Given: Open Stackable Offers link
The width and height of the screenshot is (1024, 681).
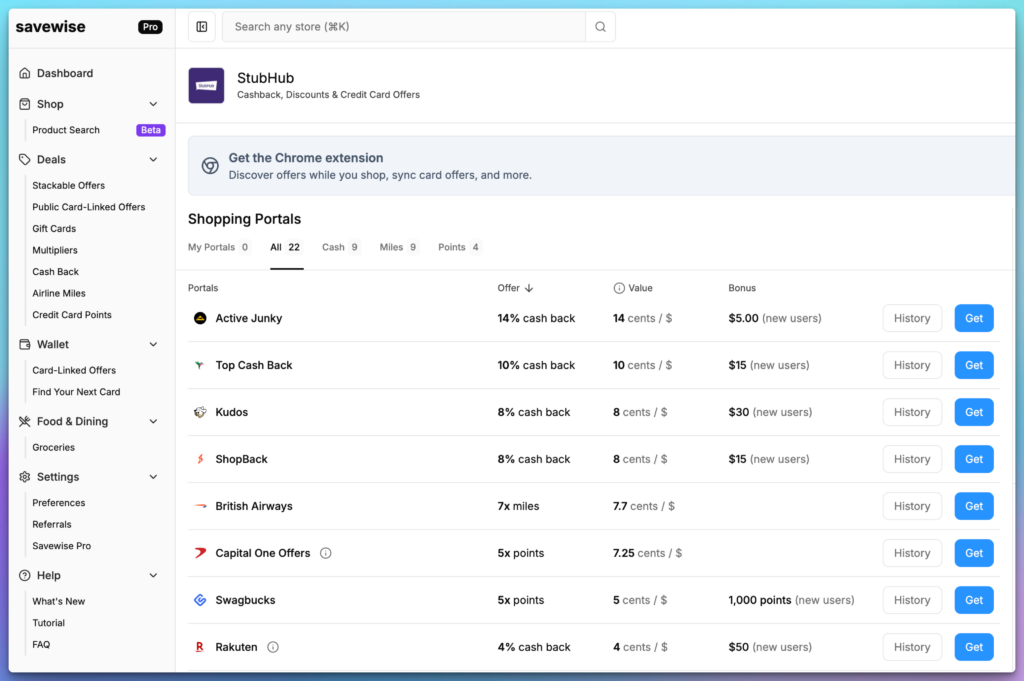Looking at the screenshot, I should (69, 185).
